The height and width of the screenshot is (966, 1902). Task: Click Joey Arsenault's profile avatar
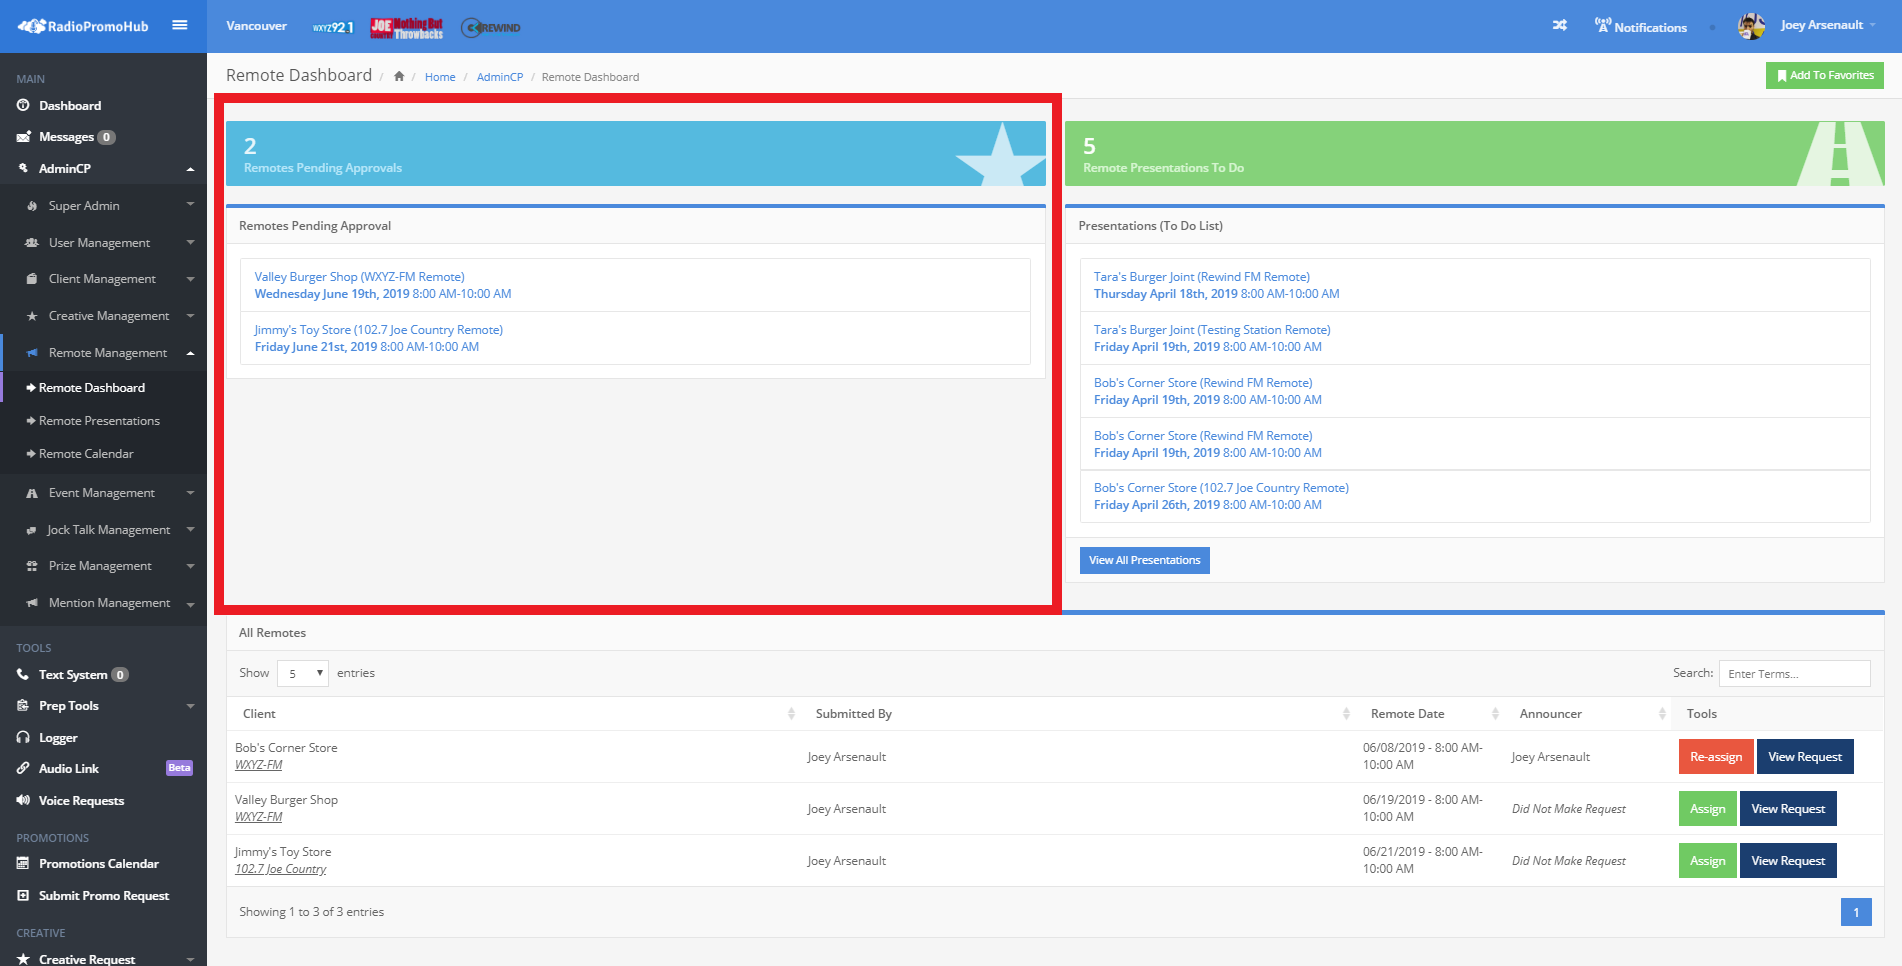pyautogui.click(x=1751, y=26)
